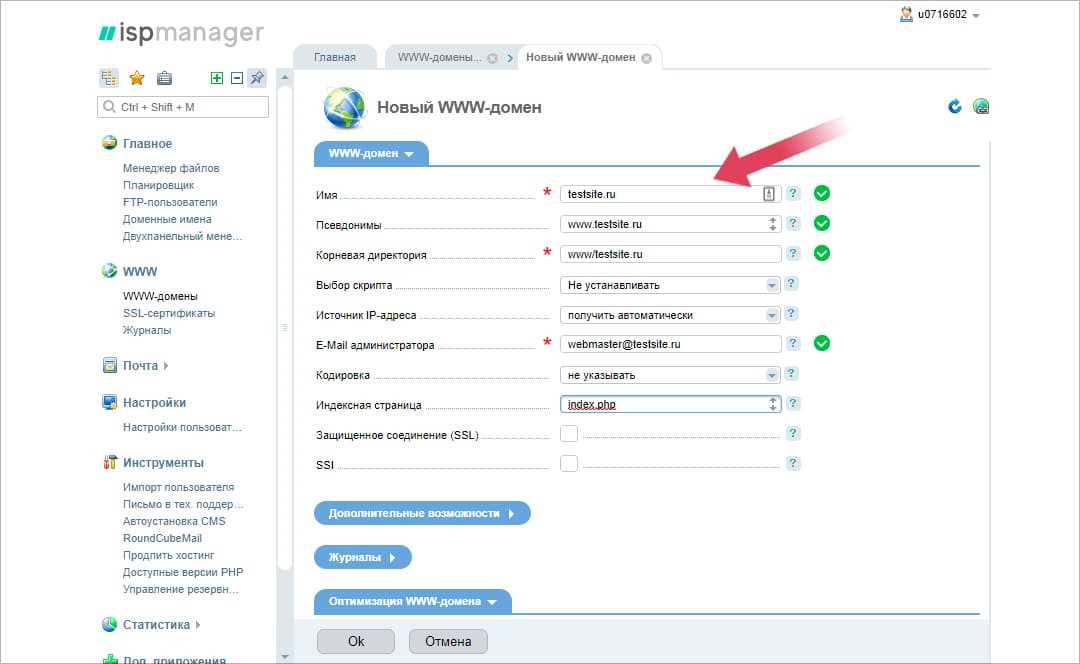
Task: Click the icon inside the Имя field
Action: (769, 194)
